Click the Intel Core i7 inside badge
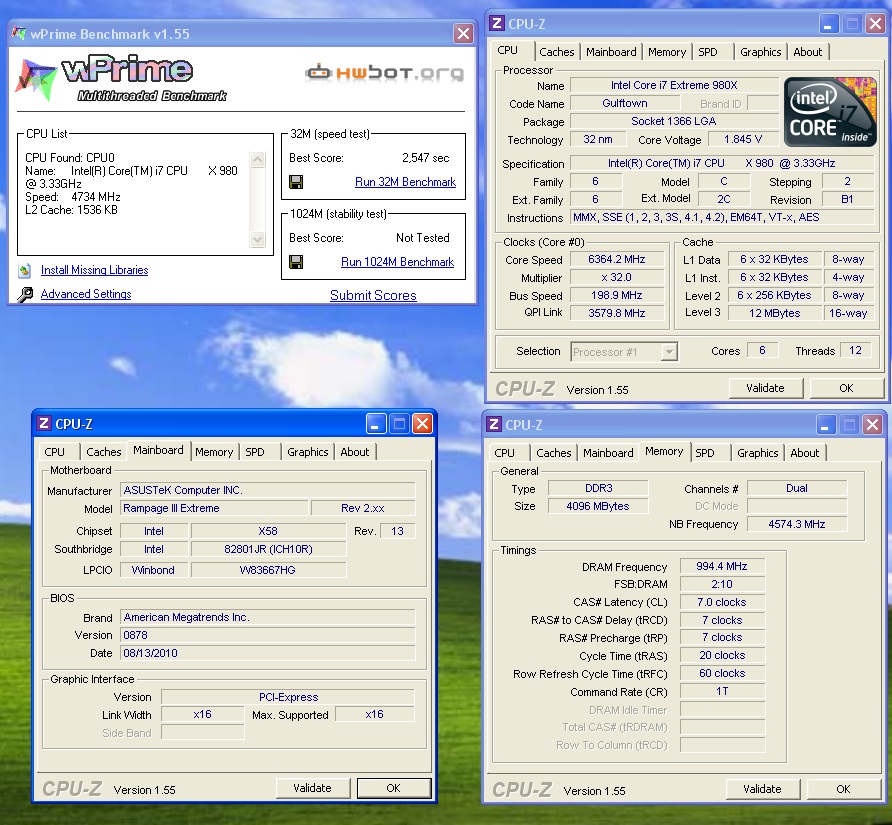892x825 pixels. [x=830, y=112]
